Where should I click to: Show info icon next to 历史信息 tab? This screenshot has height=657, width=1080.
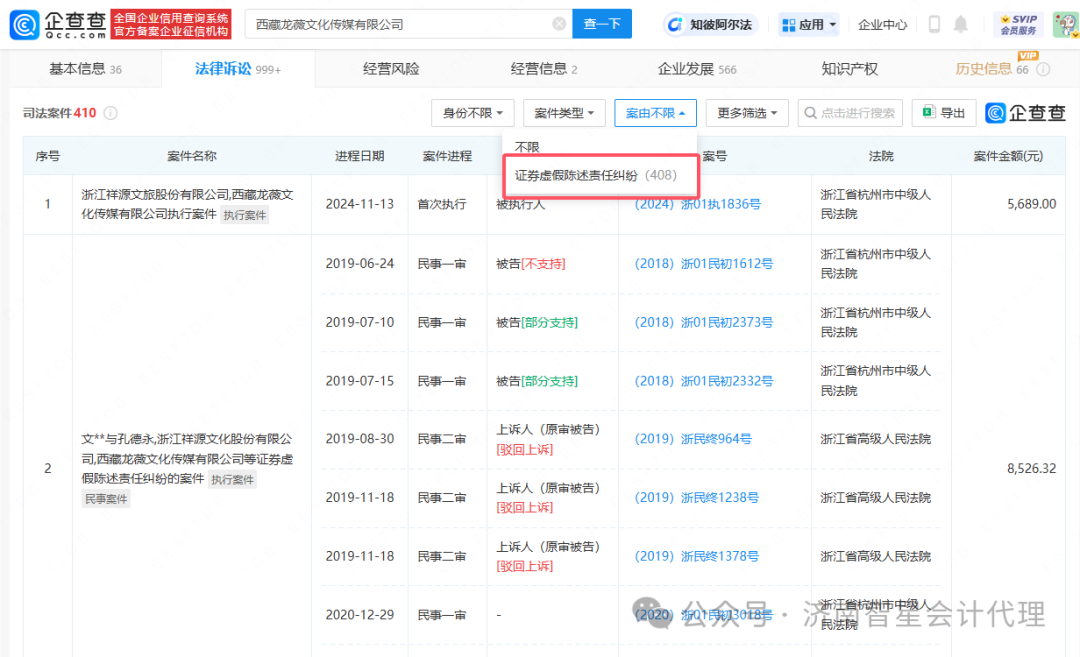tap(1043, 70)
